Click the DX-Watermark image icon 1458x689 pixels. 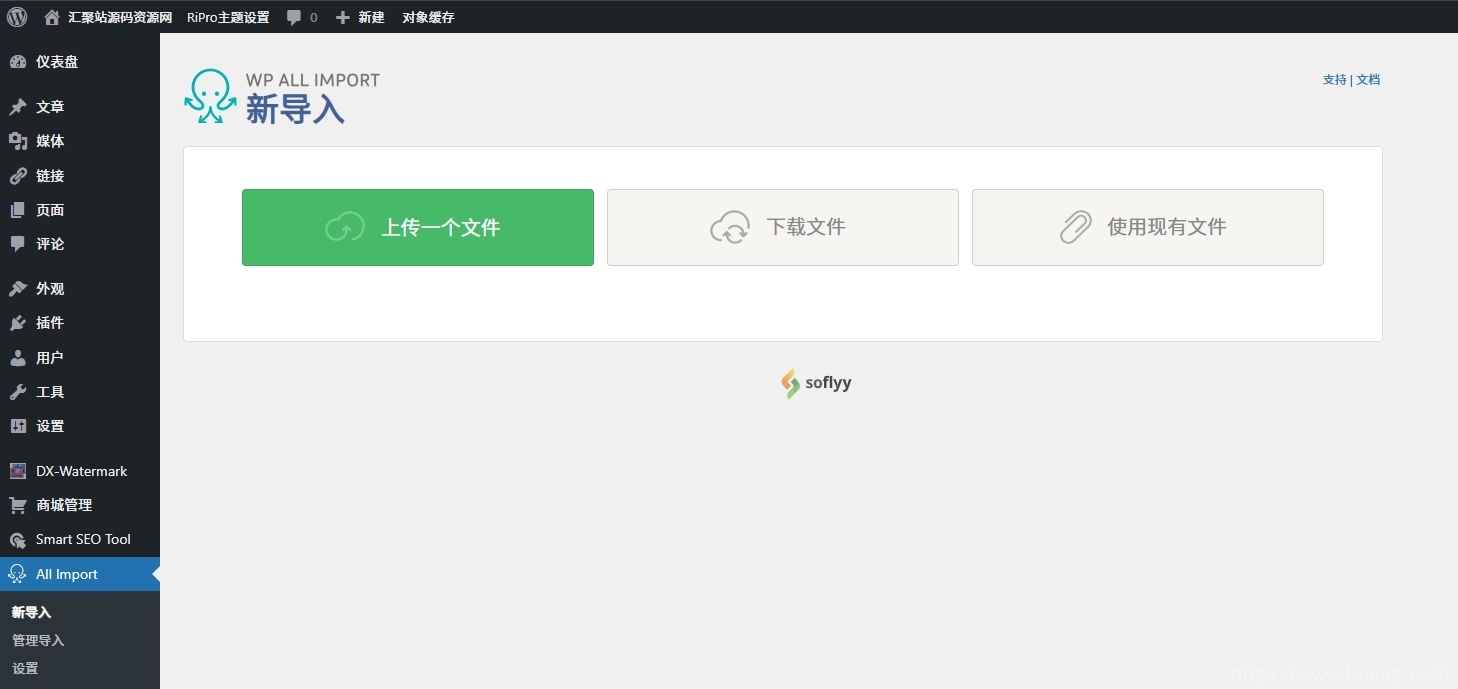18,471
